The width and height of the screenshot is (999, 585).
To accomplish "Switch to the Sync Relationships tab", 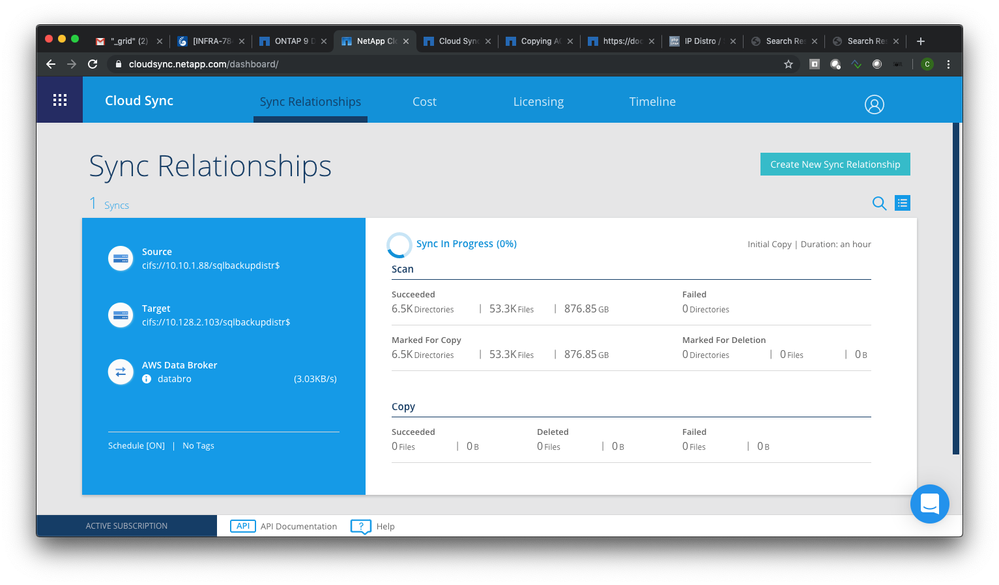I will point(310,101).
